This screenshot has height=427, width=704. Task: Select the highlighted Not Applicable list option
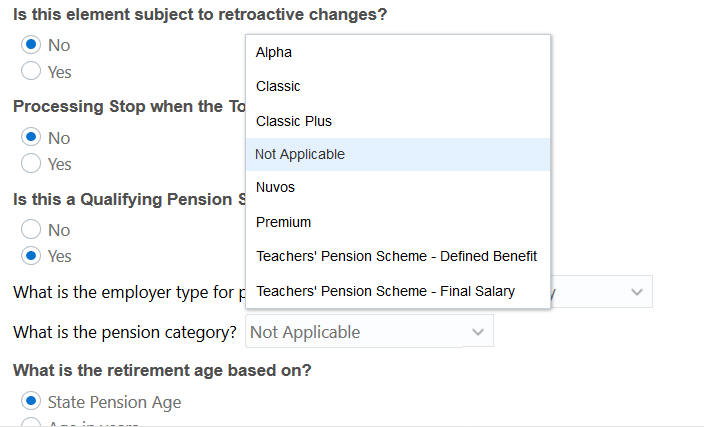[x=300, y=154]
